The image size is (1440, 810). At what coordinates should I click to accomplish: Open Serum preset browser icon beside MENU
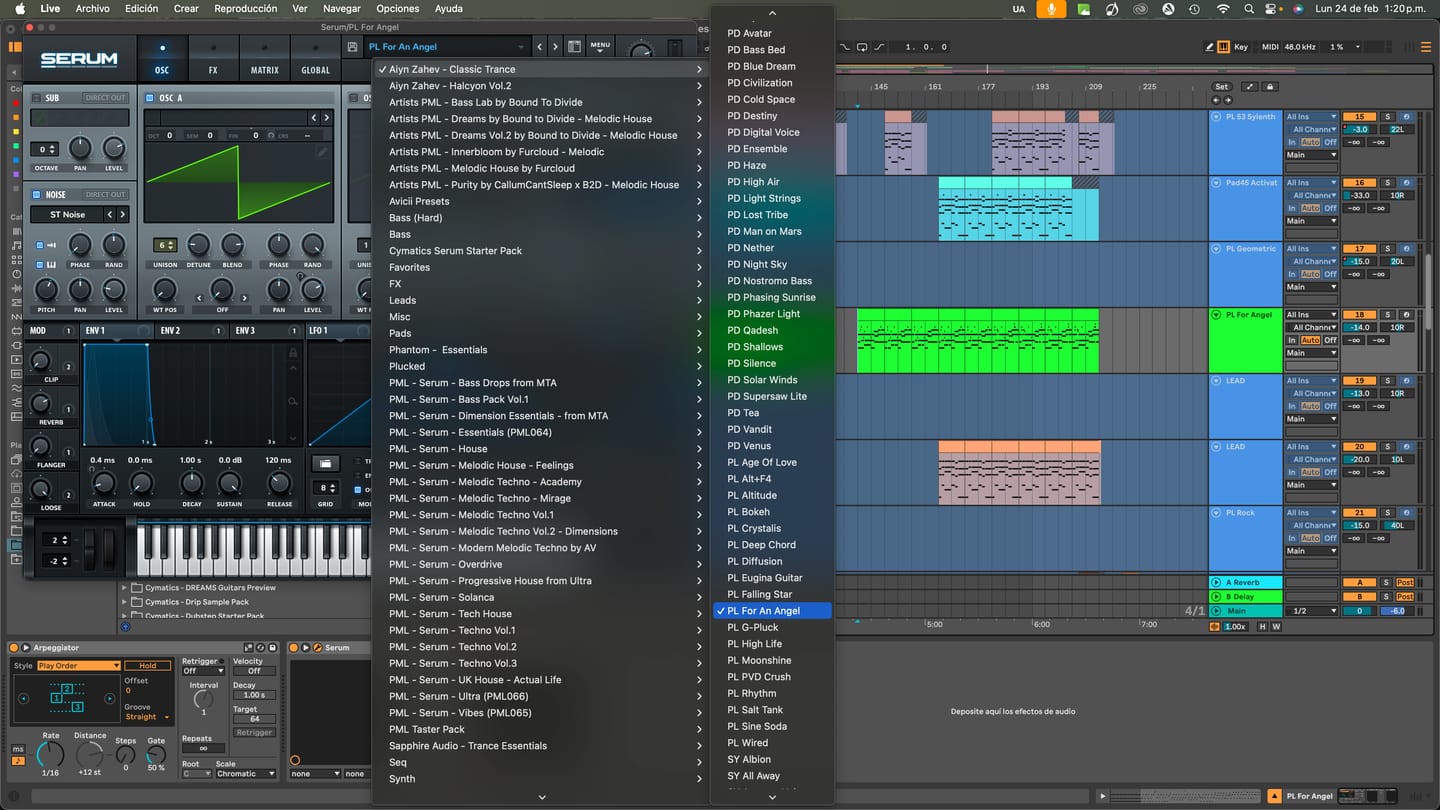[x=574, y=46]
